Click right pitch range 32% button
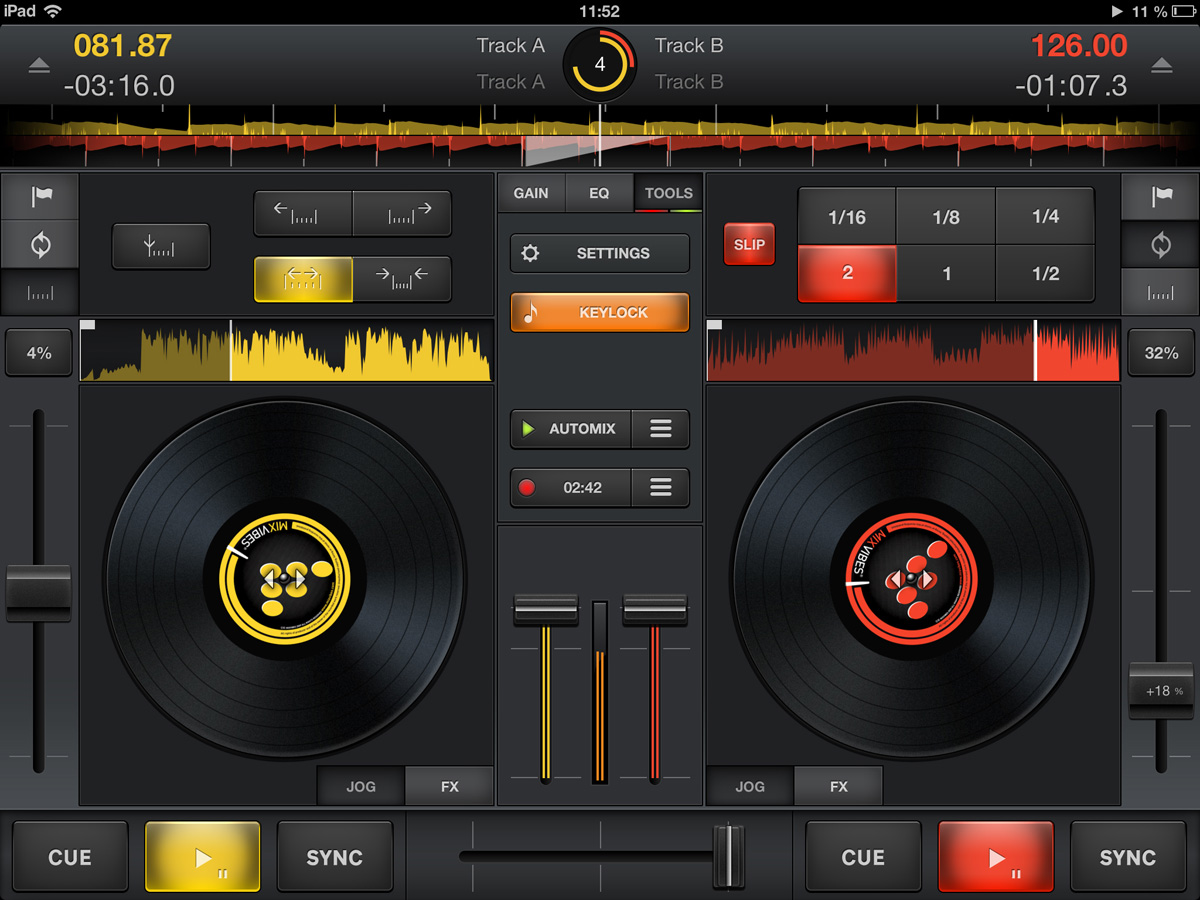The width and height of the screenshot is (1200, 900). pos(1161,353)
